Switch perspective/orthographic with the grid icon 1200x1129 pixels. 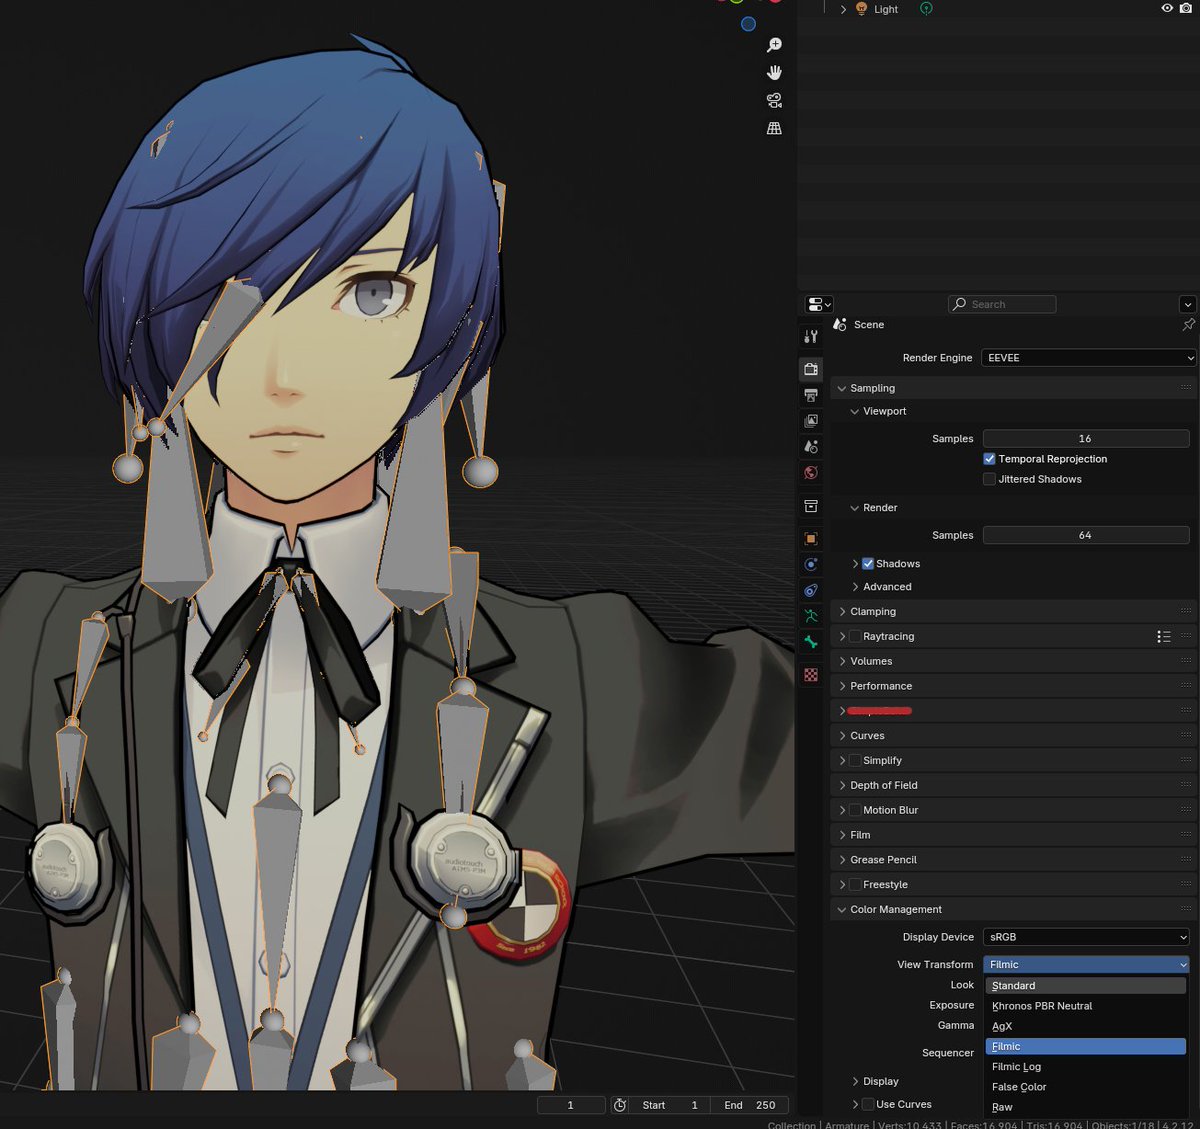pos(774,128)
